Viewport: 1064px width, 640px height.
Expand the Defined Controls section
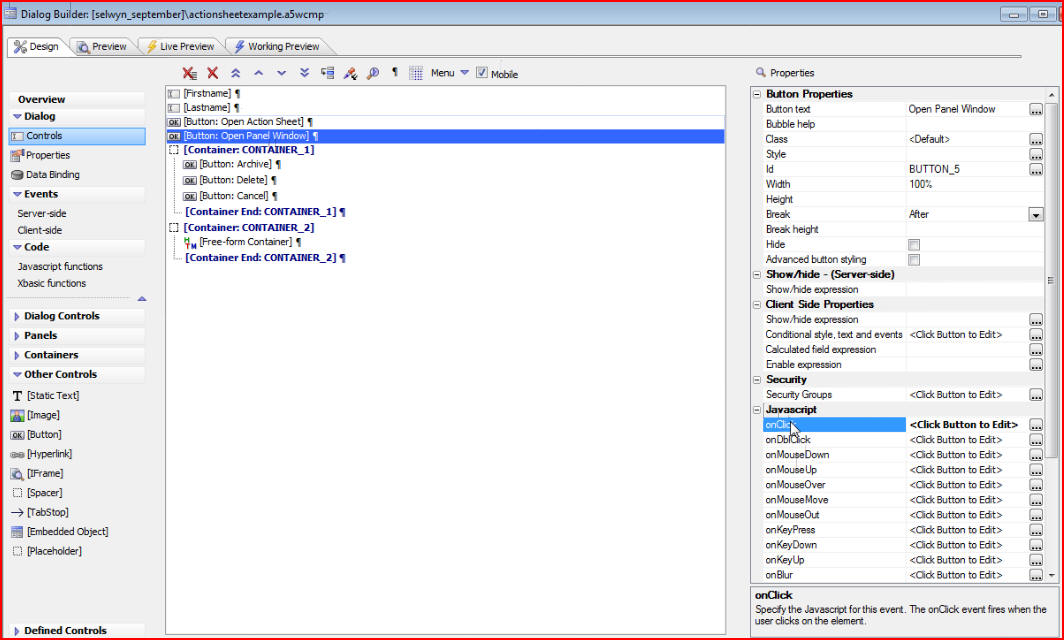click(x=17, y=631)
